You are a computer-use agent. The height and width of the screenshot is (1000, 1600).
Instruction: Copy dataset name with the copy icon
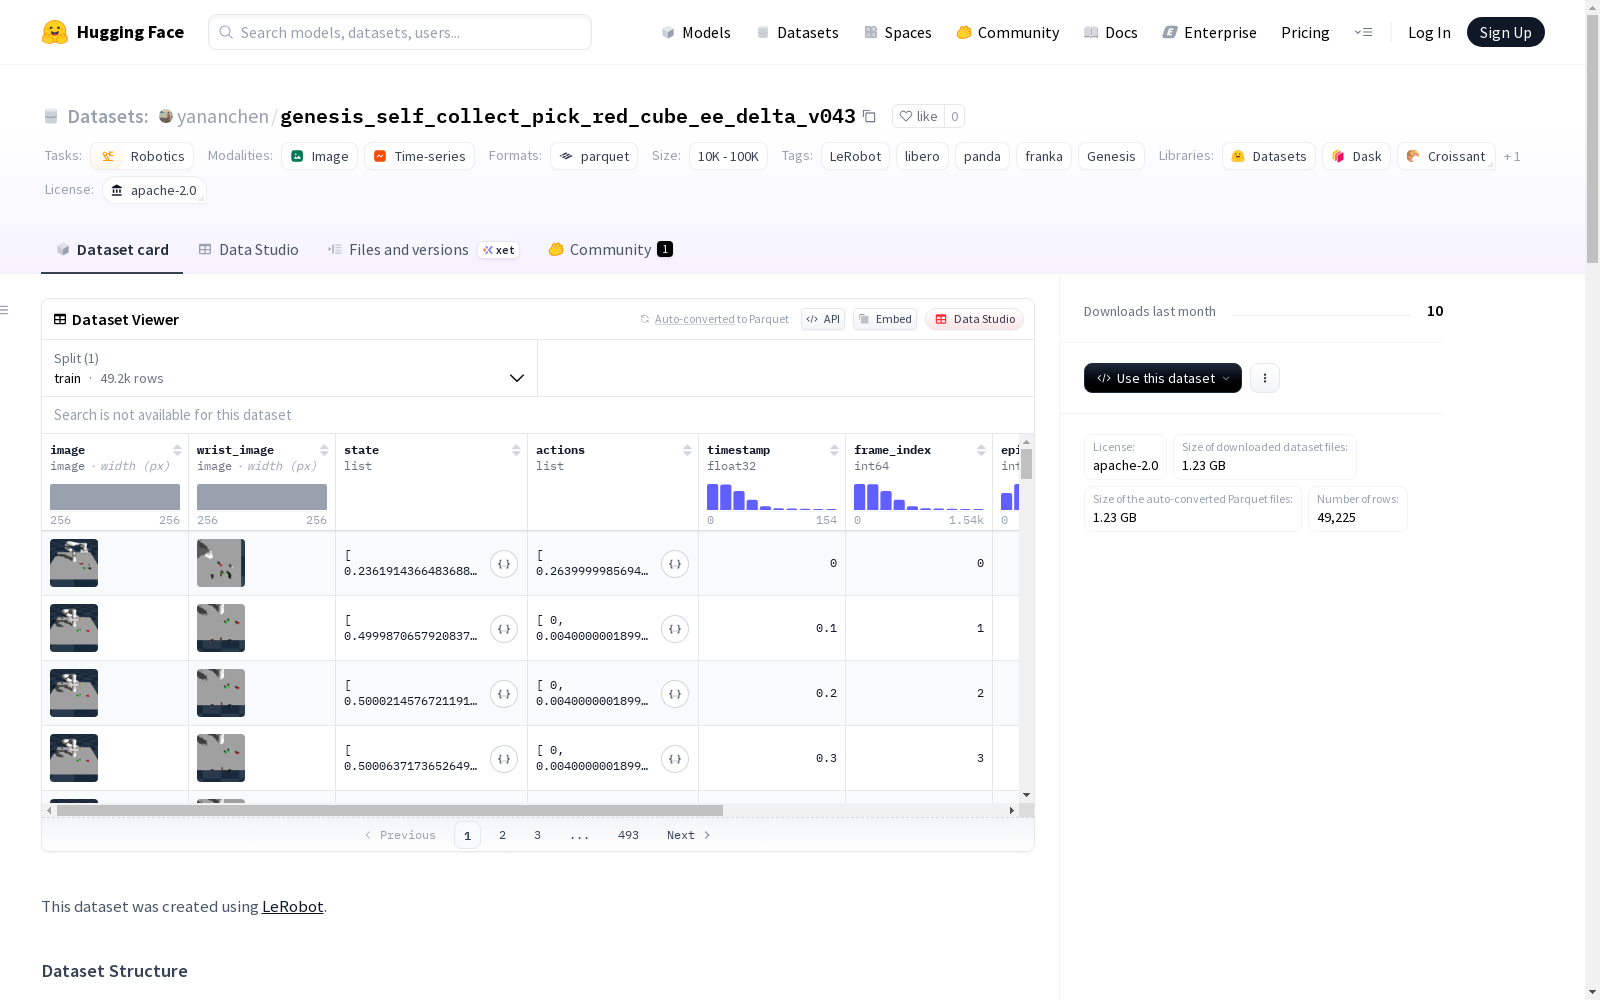pos(869,116)
